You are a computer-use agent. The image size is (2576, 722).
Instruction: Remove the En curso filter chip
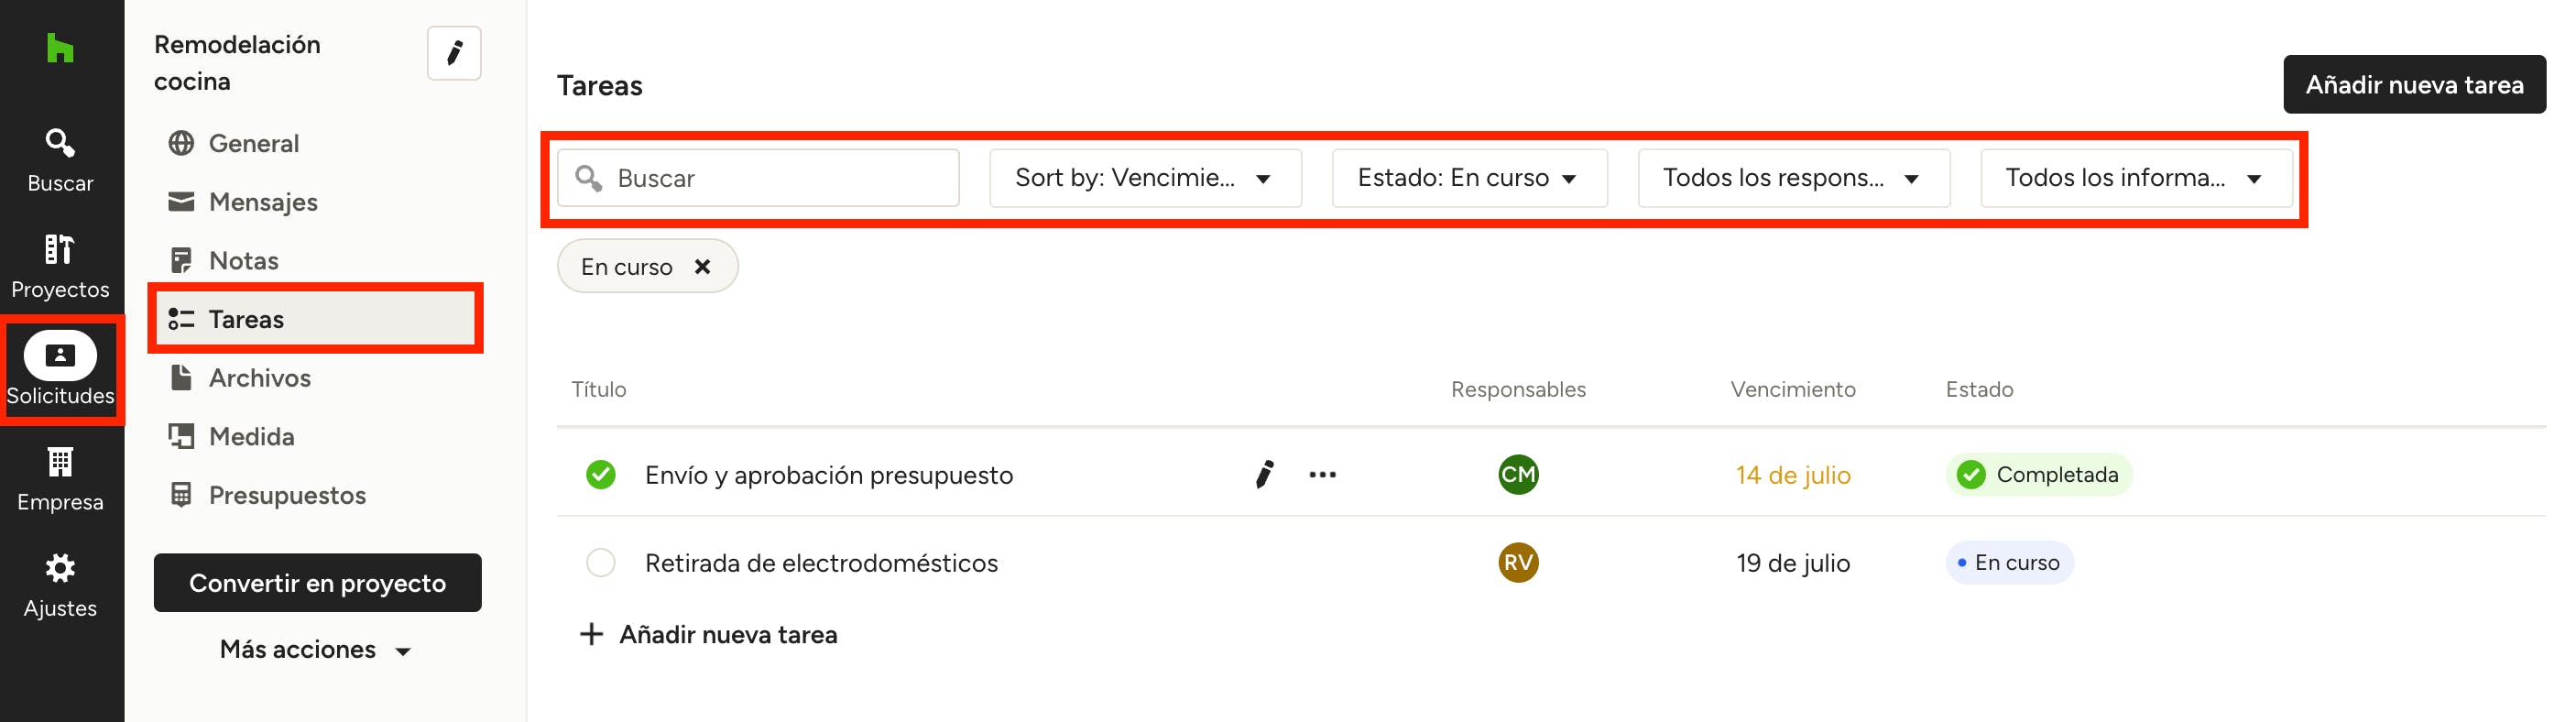coord(703,267)
